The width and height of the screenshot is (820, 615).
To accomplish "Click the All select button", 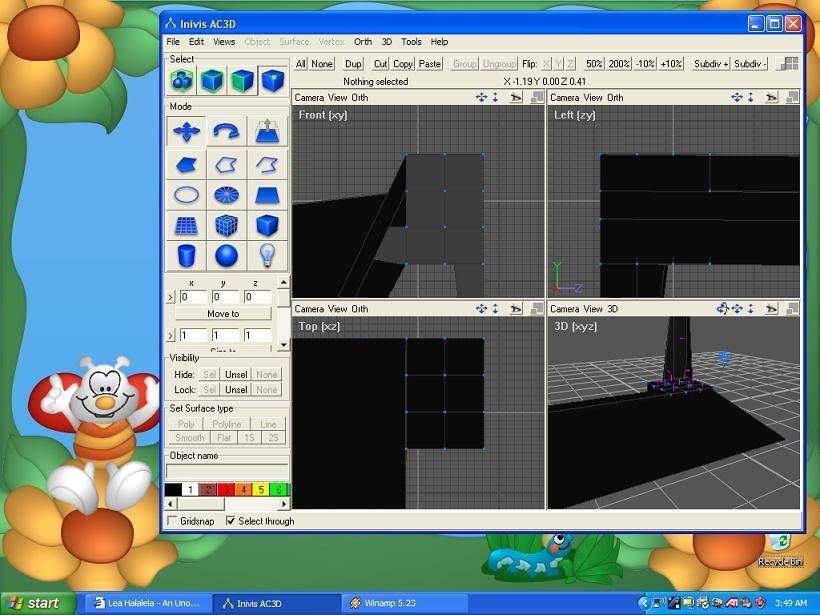I will 301,64.
